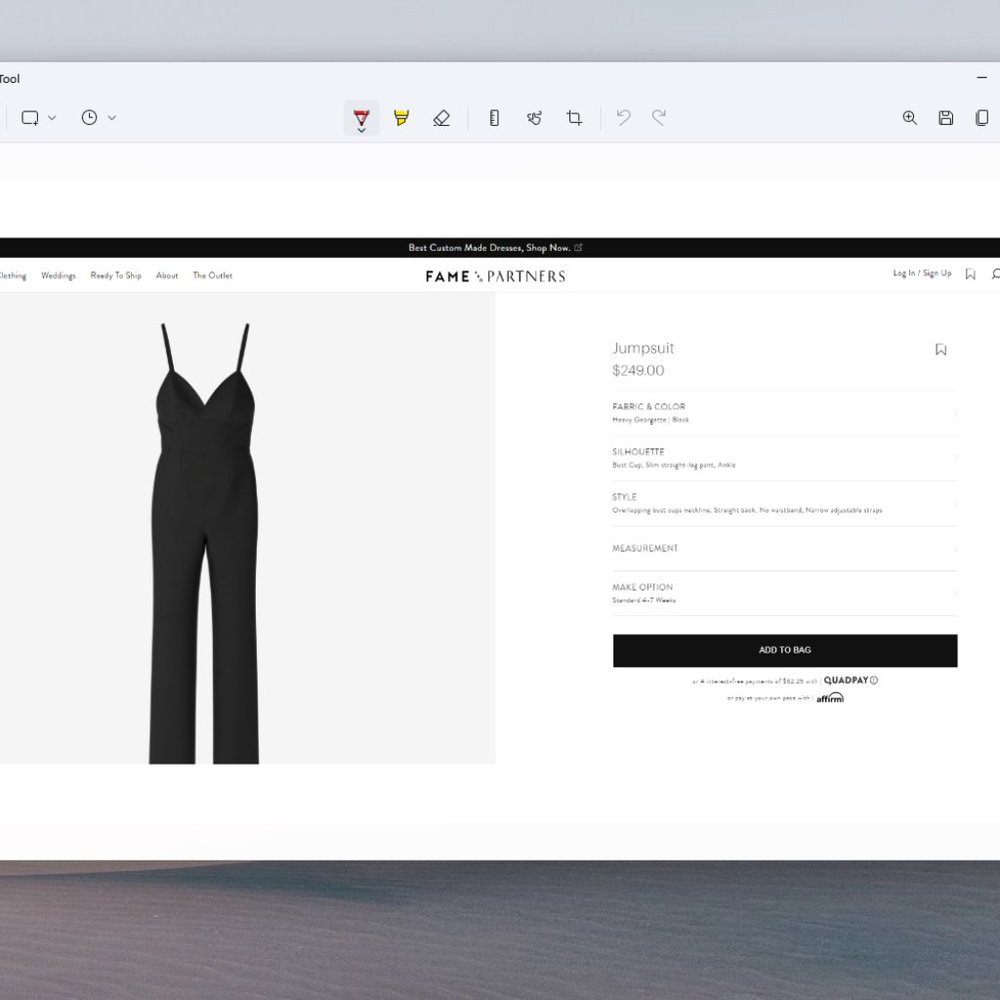
Task: Select the yellow highlighter tool
Action: click(x=402, y=117)
